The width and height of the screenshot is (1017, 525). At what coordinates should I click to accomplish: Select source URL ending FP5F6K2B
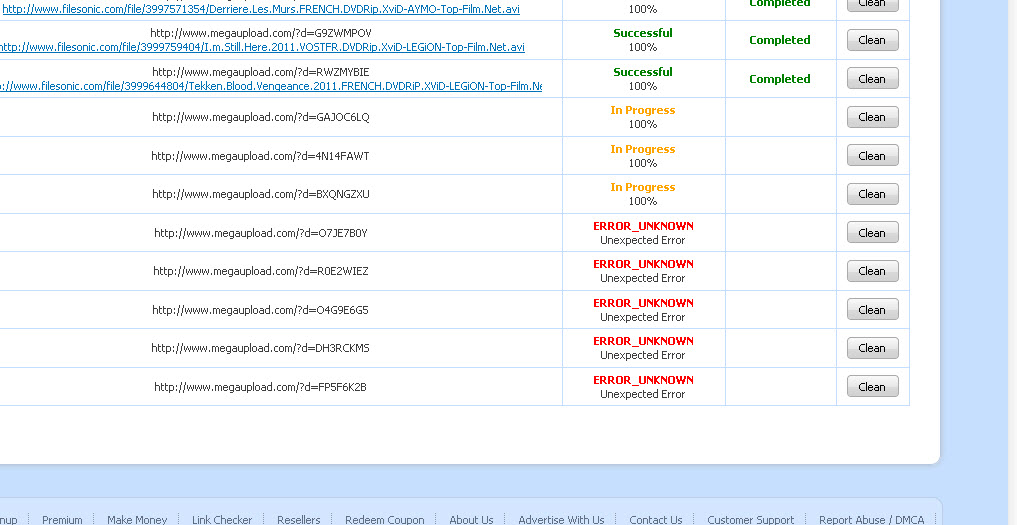tap(260, 387)
